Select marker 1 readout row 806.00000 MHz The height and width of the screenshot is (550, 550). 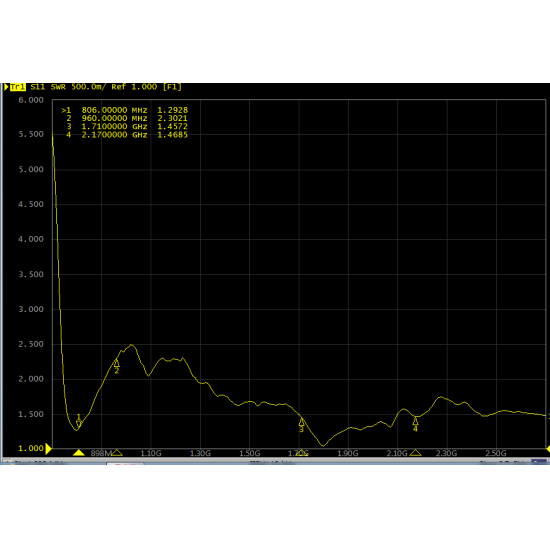(125, 110)
